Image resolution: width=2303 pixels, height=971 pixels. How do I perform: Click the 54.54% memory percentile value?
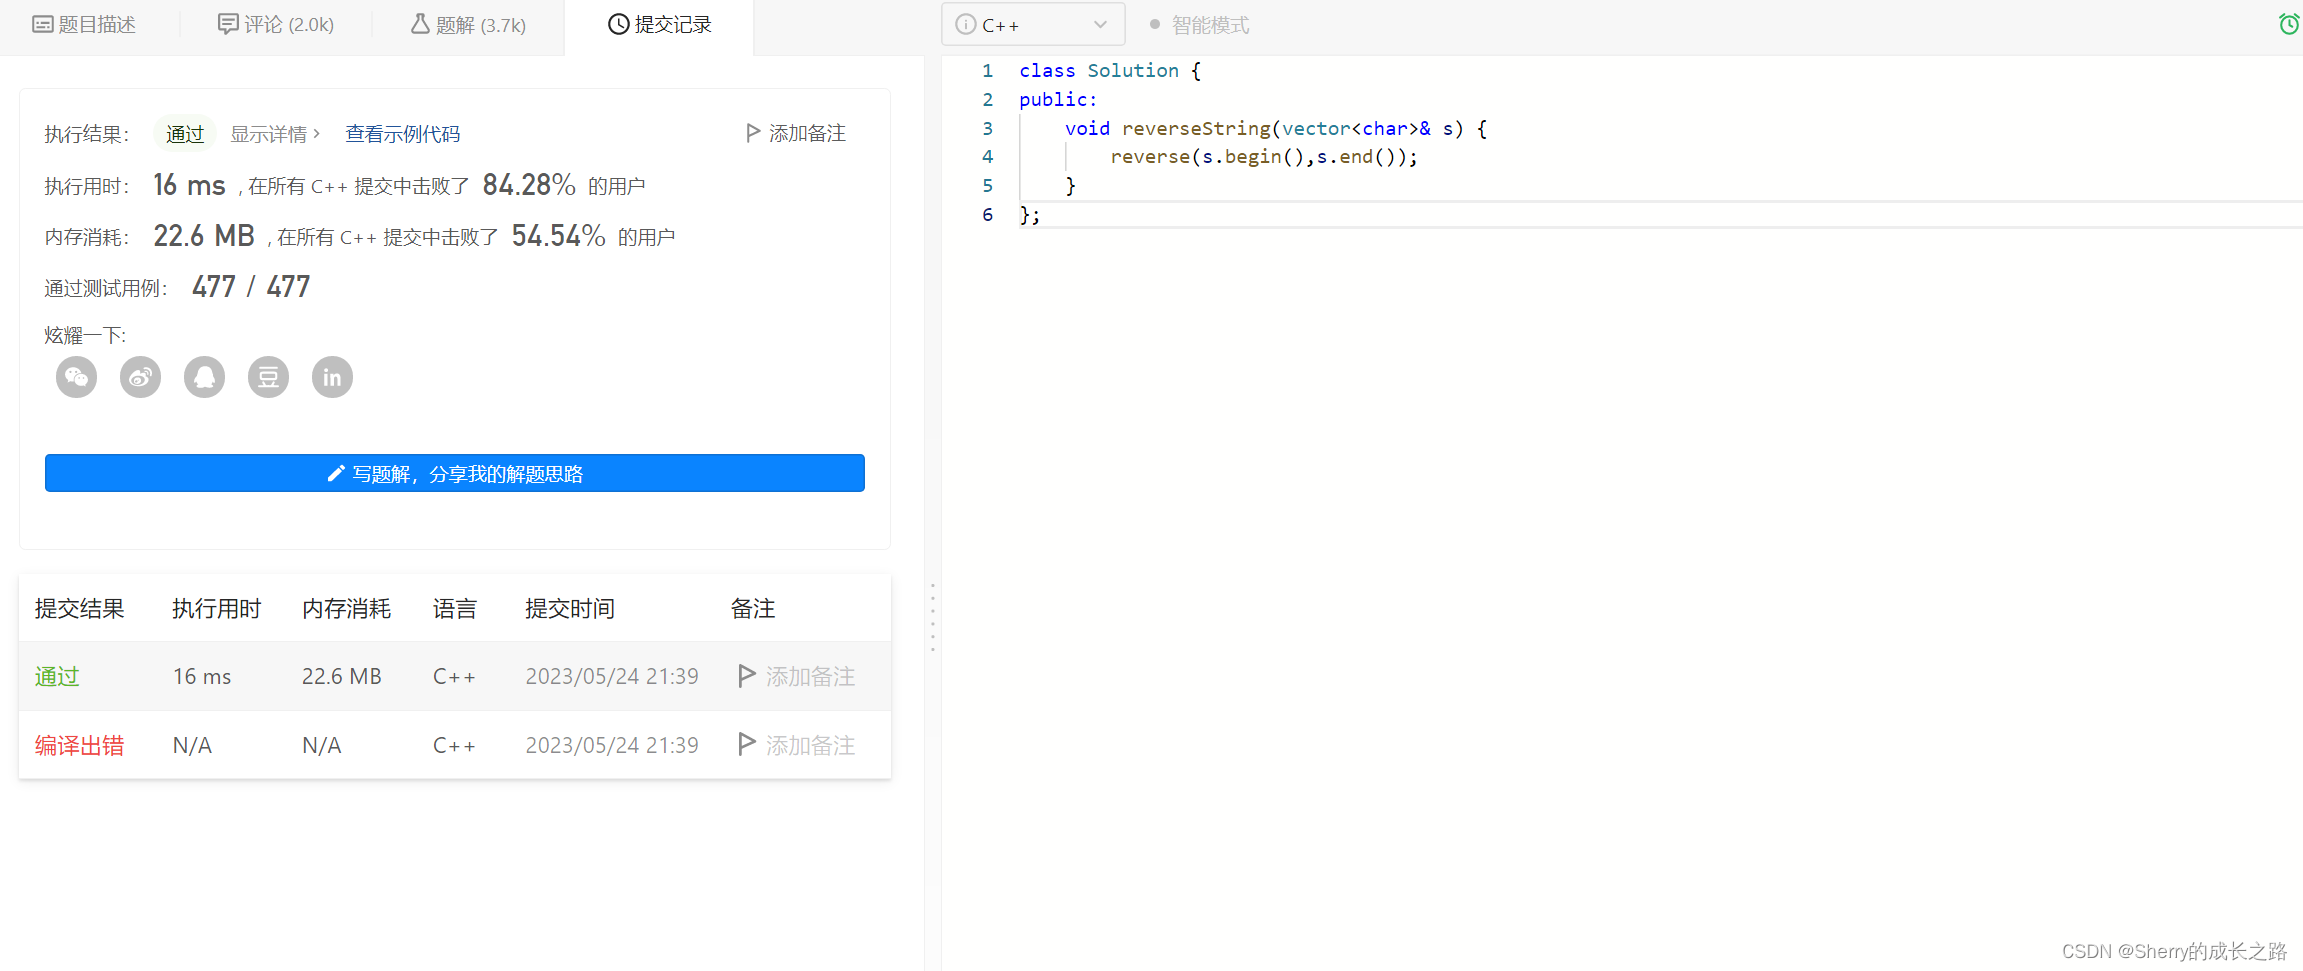point(558,236)
